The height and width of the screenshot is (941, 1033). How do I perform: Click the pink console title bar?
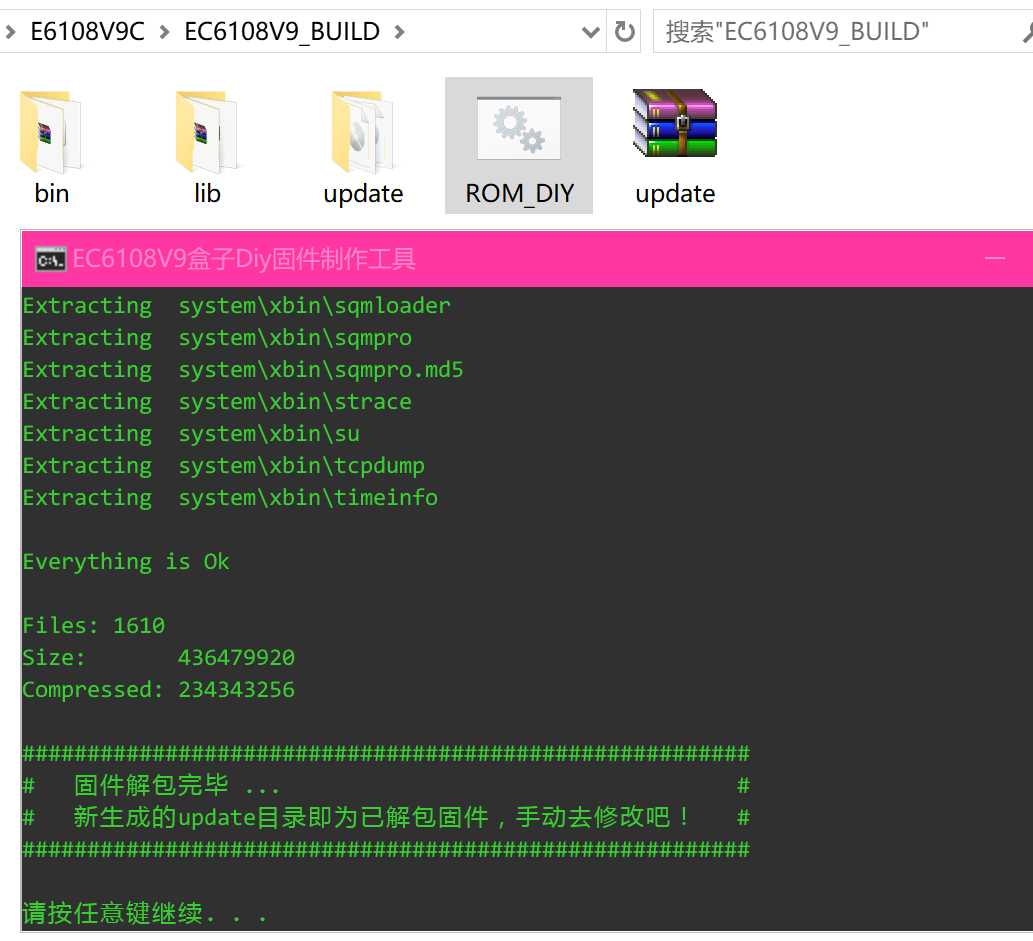[x=500, y=258]
